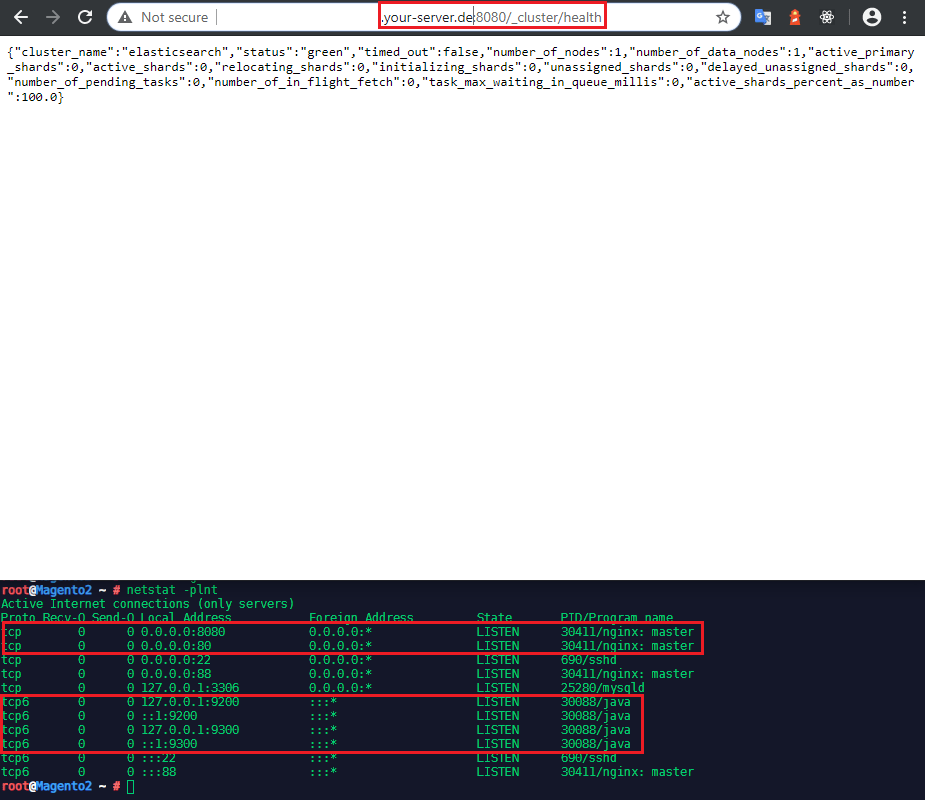Reload the current page
This screenshot has height=800, width=925.
coord(85,17)
